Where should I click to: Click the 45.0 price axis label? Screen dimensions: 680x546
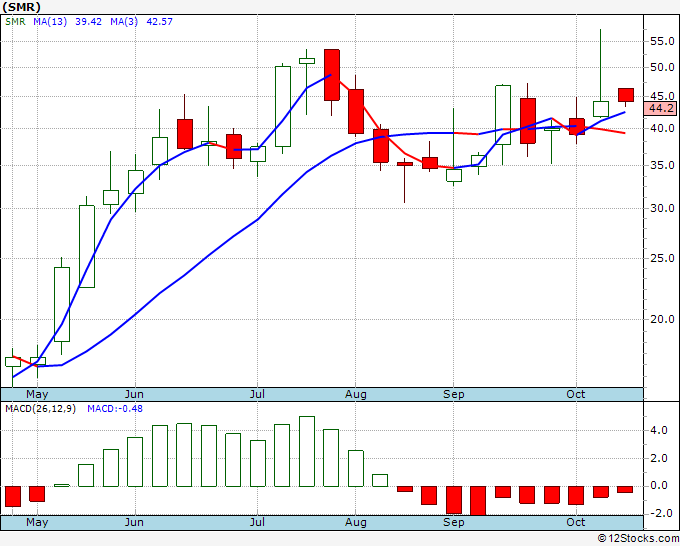(x=662, y=96)
